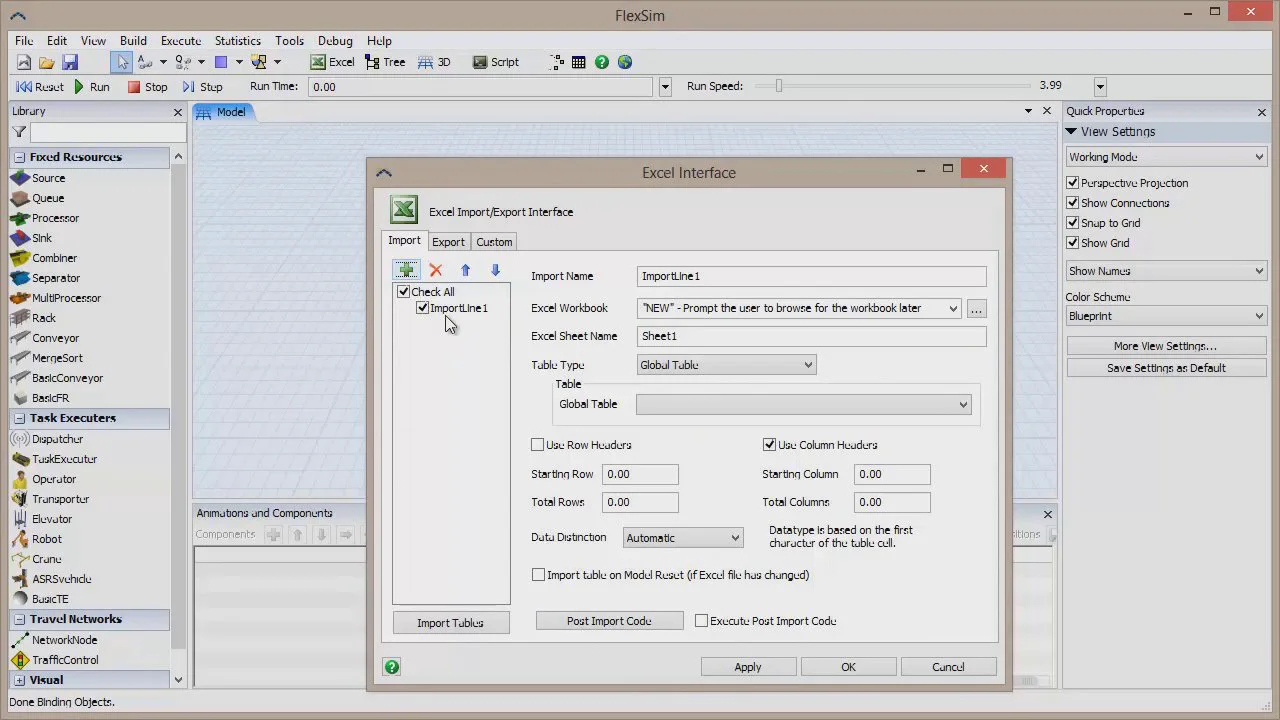Click the green help icon in dialog
Image resolution: width=1280 pixels, height=720 pixels.
click(x=392, y=667)
